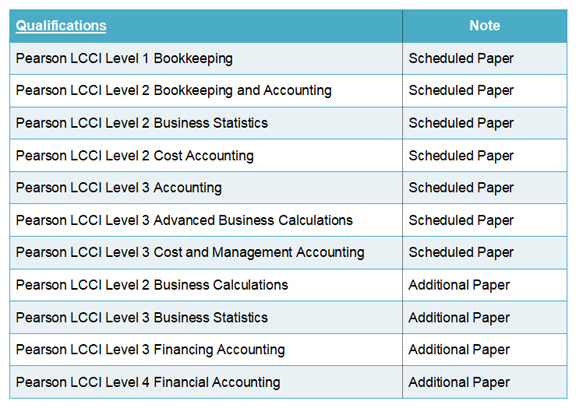Screen dimensions: 576x408
Task: Select Pearson LCCI Level 3 Accounting
Action: pos(119,188)
